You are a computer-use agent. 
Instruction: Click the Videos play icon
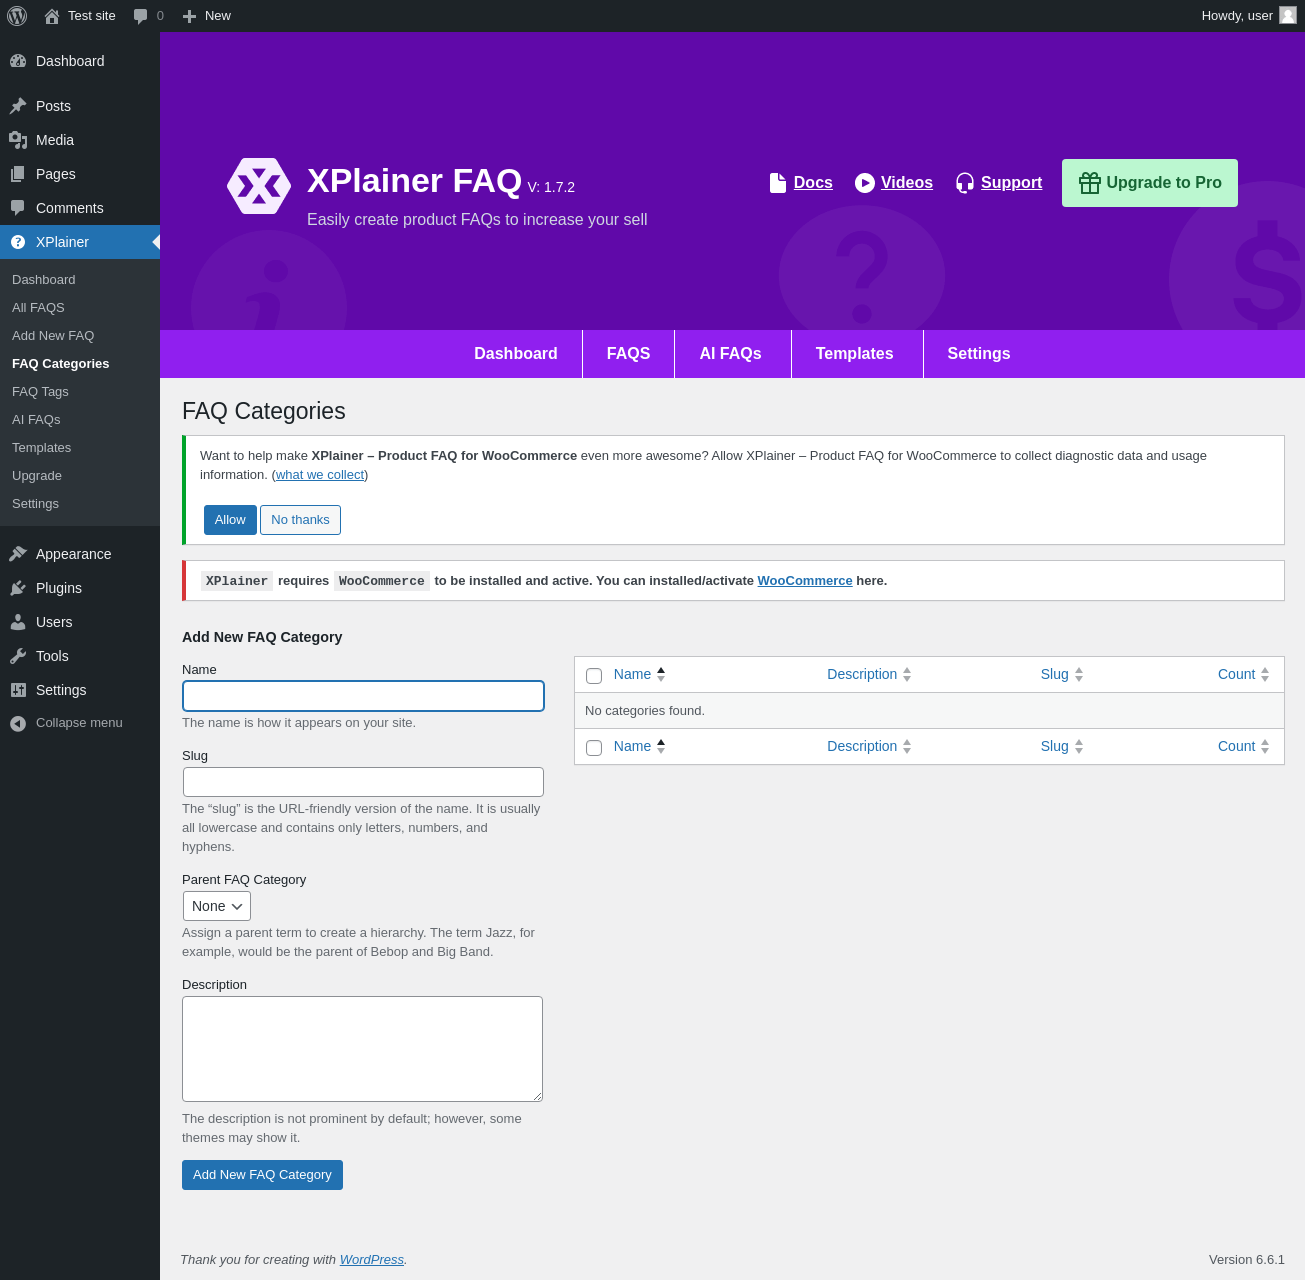[x=865, y=183]
